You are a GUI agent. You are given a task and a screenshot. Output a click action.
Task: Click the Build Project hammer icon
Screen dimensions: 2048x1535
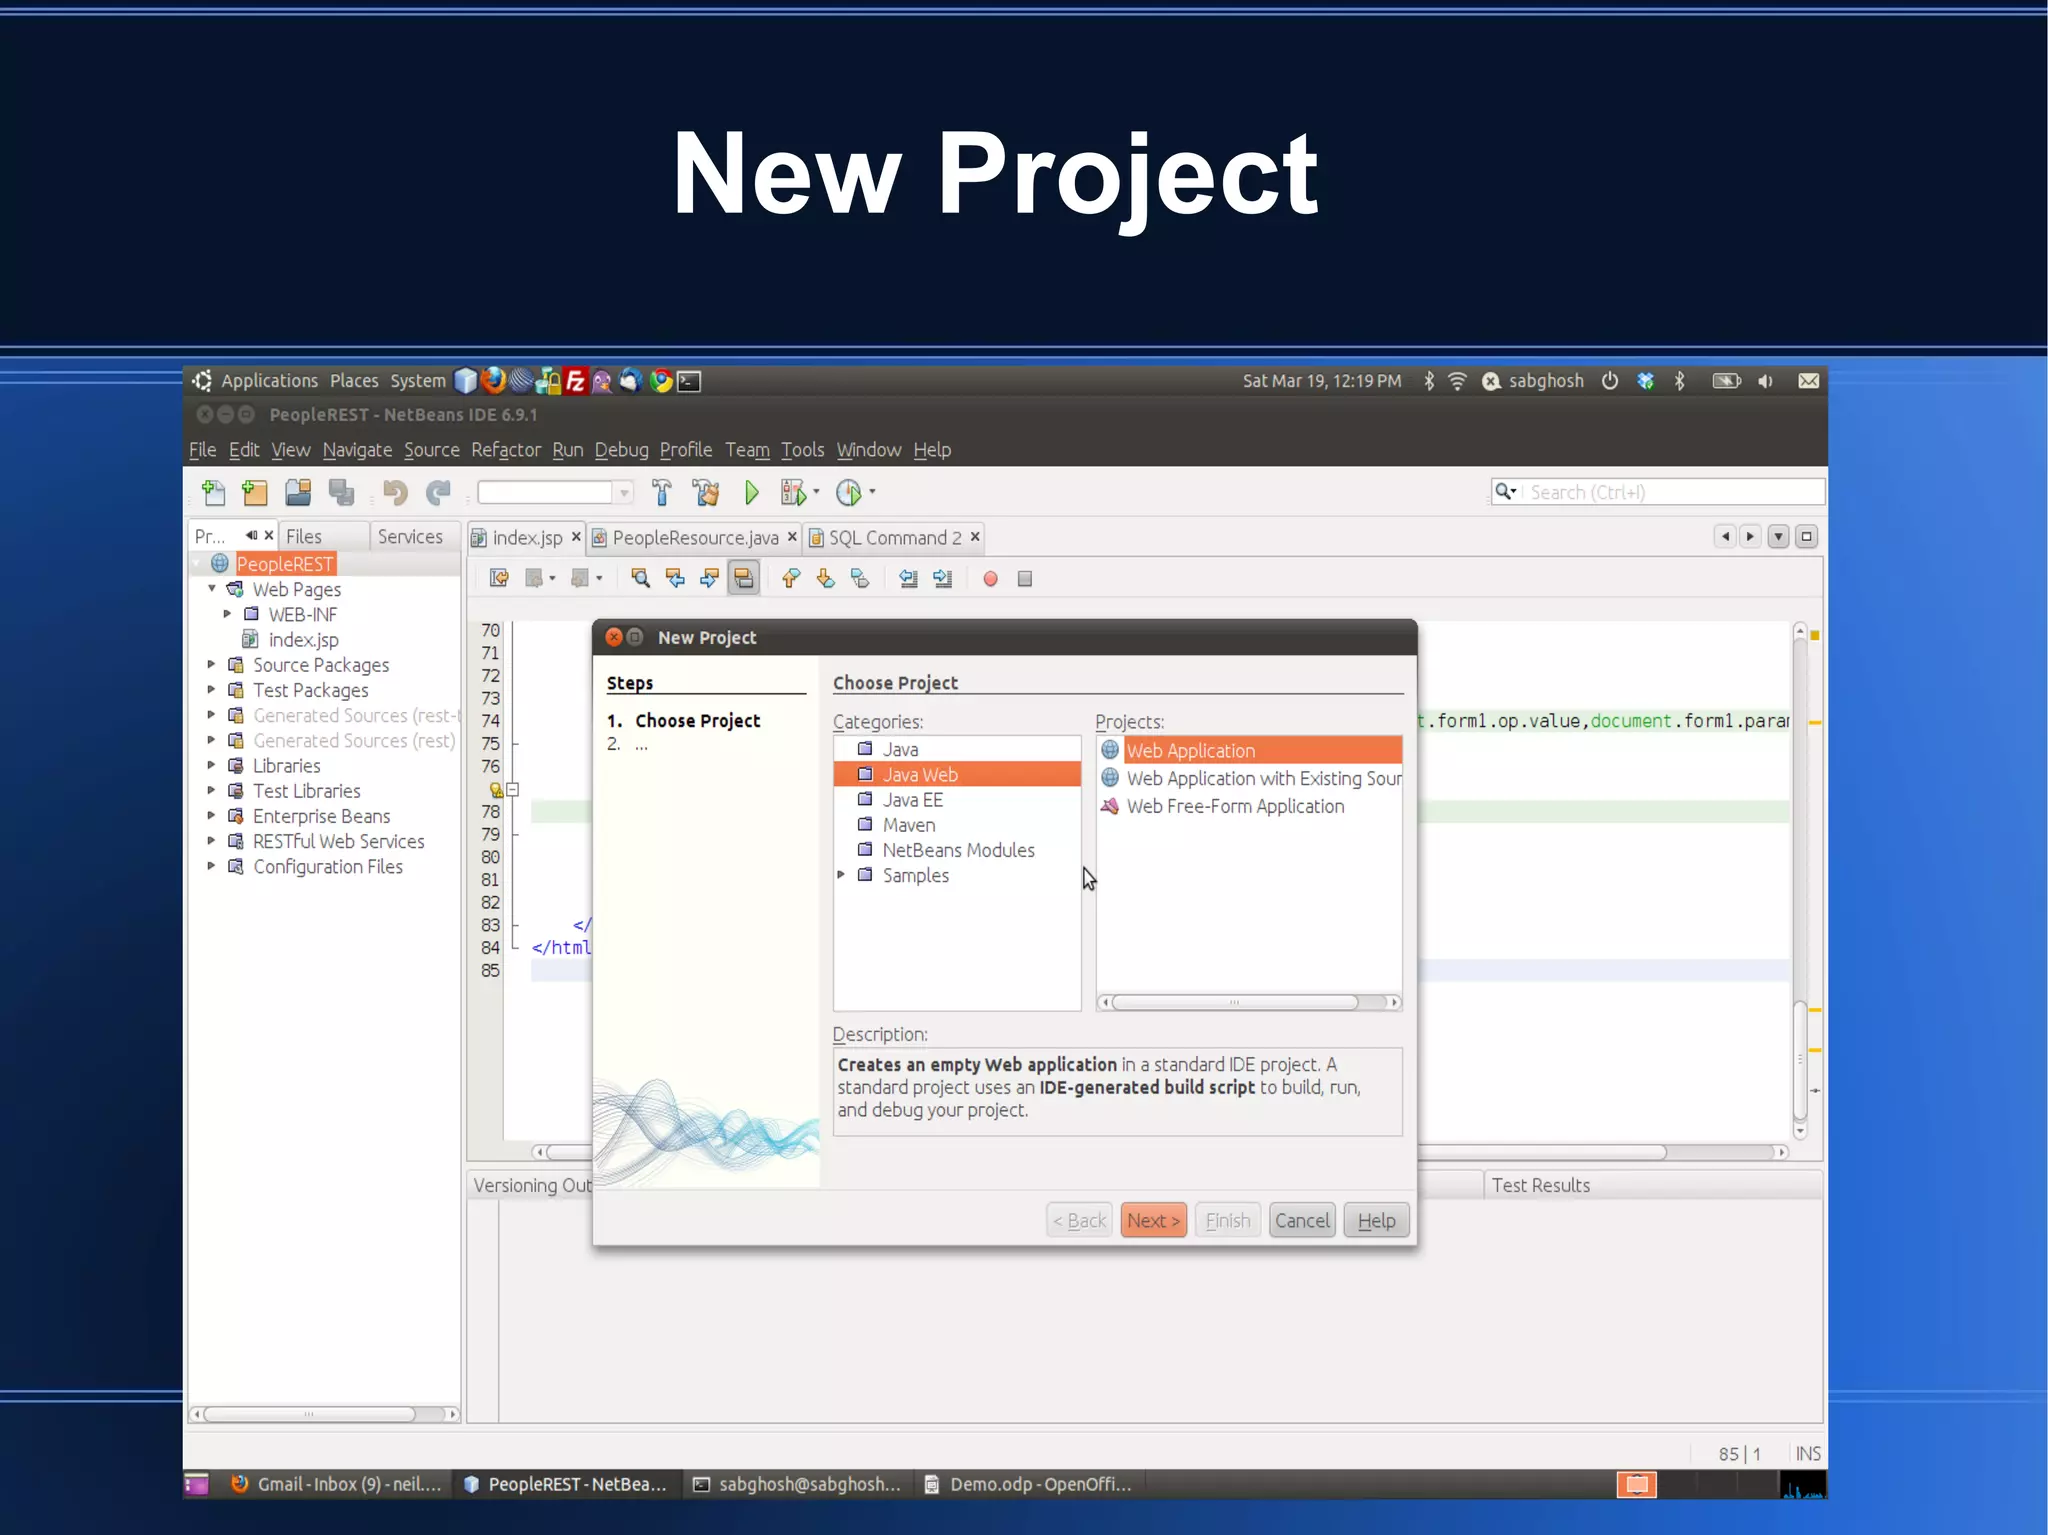click(661, 492)
